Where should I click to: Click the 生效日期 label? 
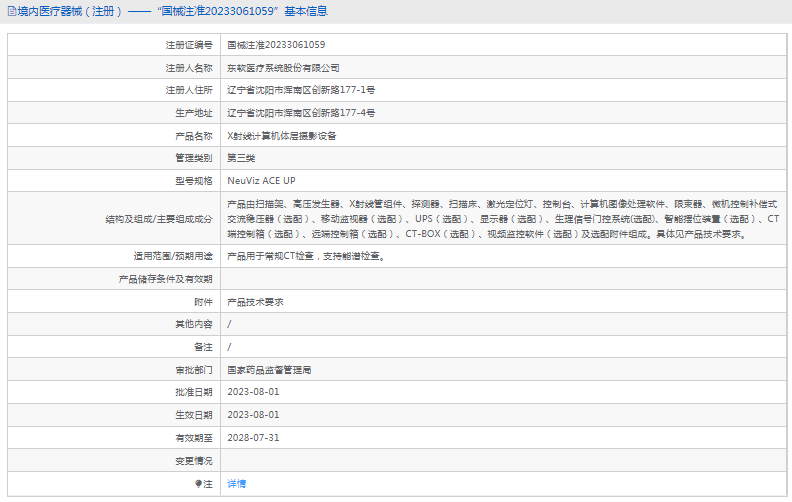[194, 415]
